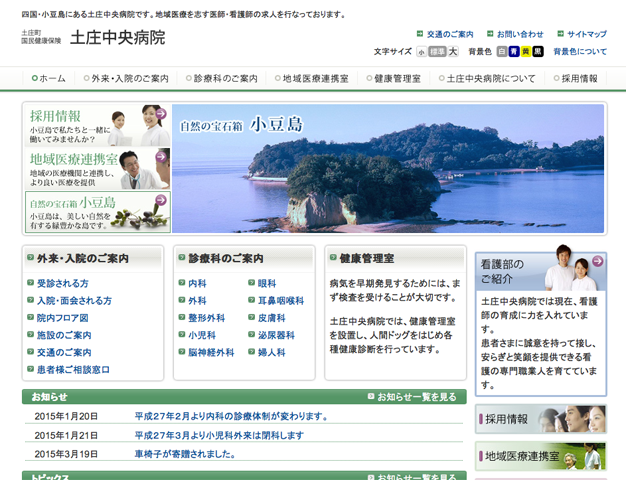Select the 採用情報 slider thumbnail with nurses
Image resolution: width=626 pixels, height=480 pixels.
click(x=98, y=125)
